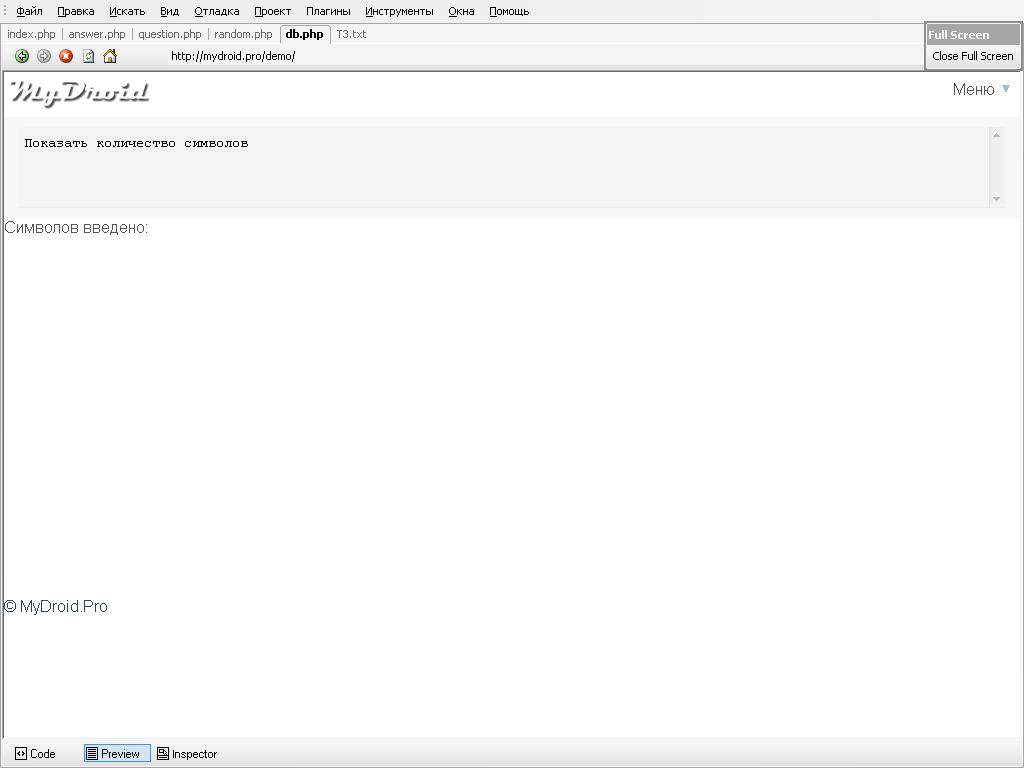The height and width of the screenshot is (768, 1024).
Task: Open the Искать menu
Action: [x=127, y=11]
